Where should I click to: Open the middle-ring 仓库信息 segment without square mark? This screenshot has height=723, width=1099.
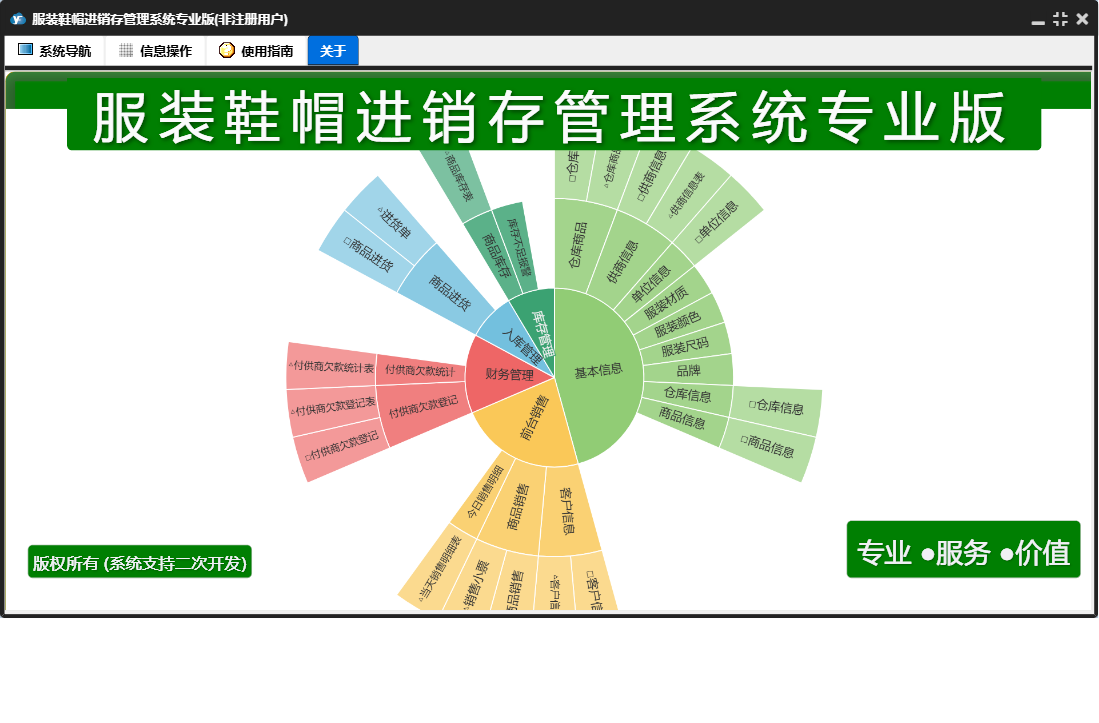coord(687,394)
